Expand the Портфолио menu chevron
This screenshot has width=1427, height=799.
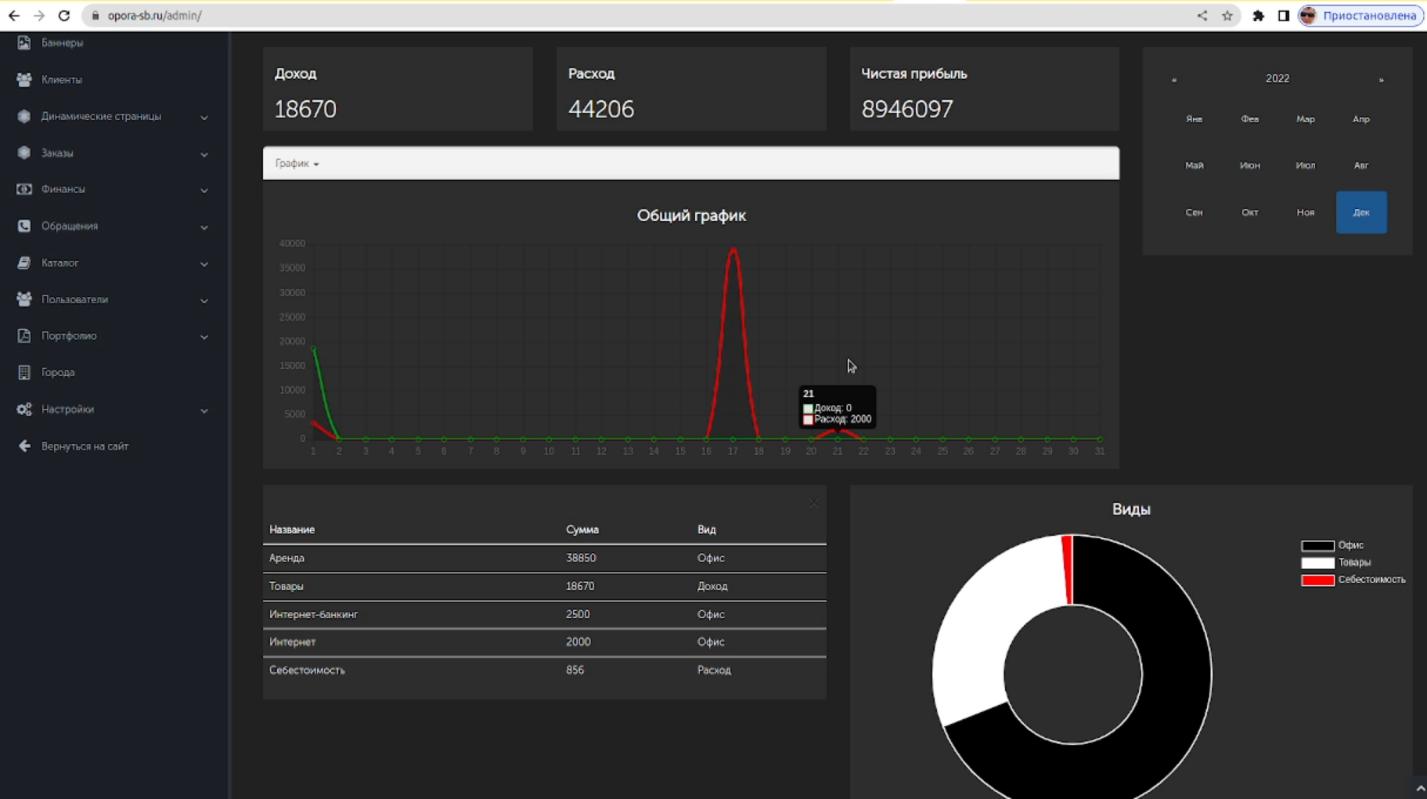[204, 337]
